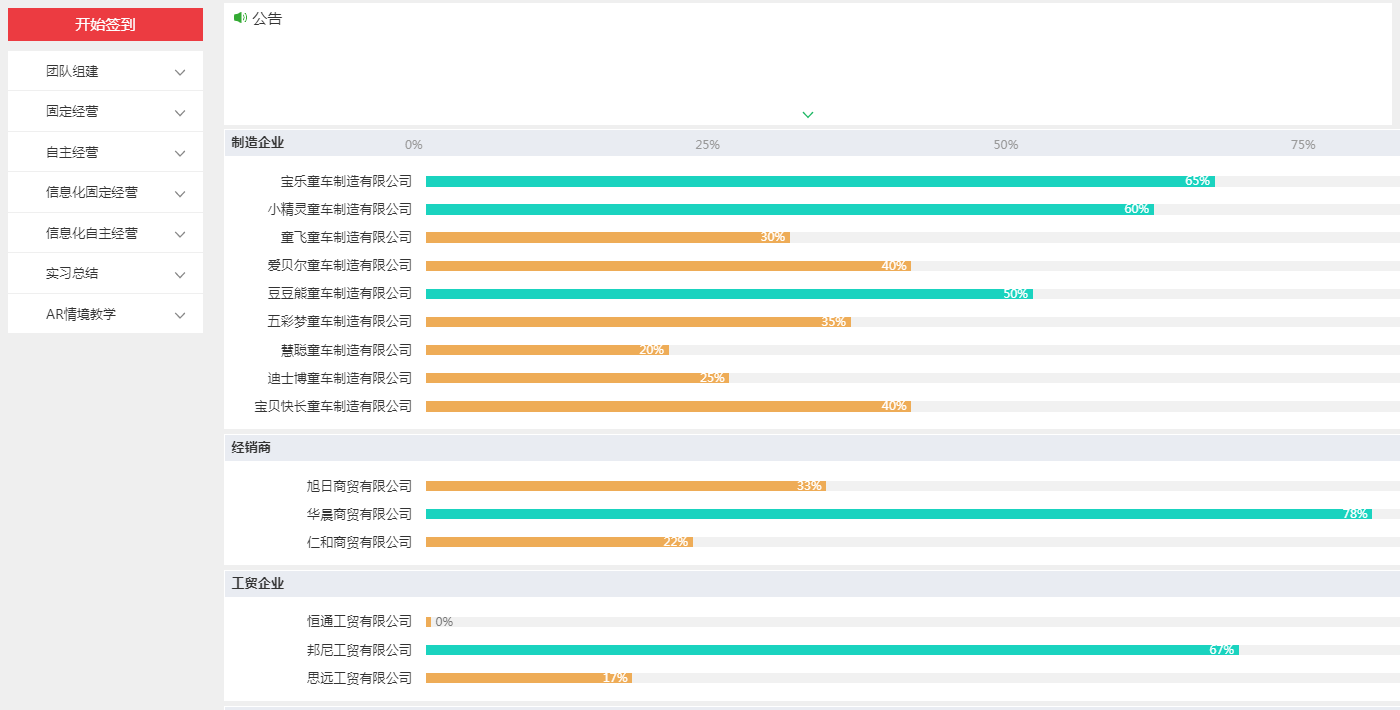1400x710 pixels.
Task: Click the 25% axis label
Action: tap(707, 145)
